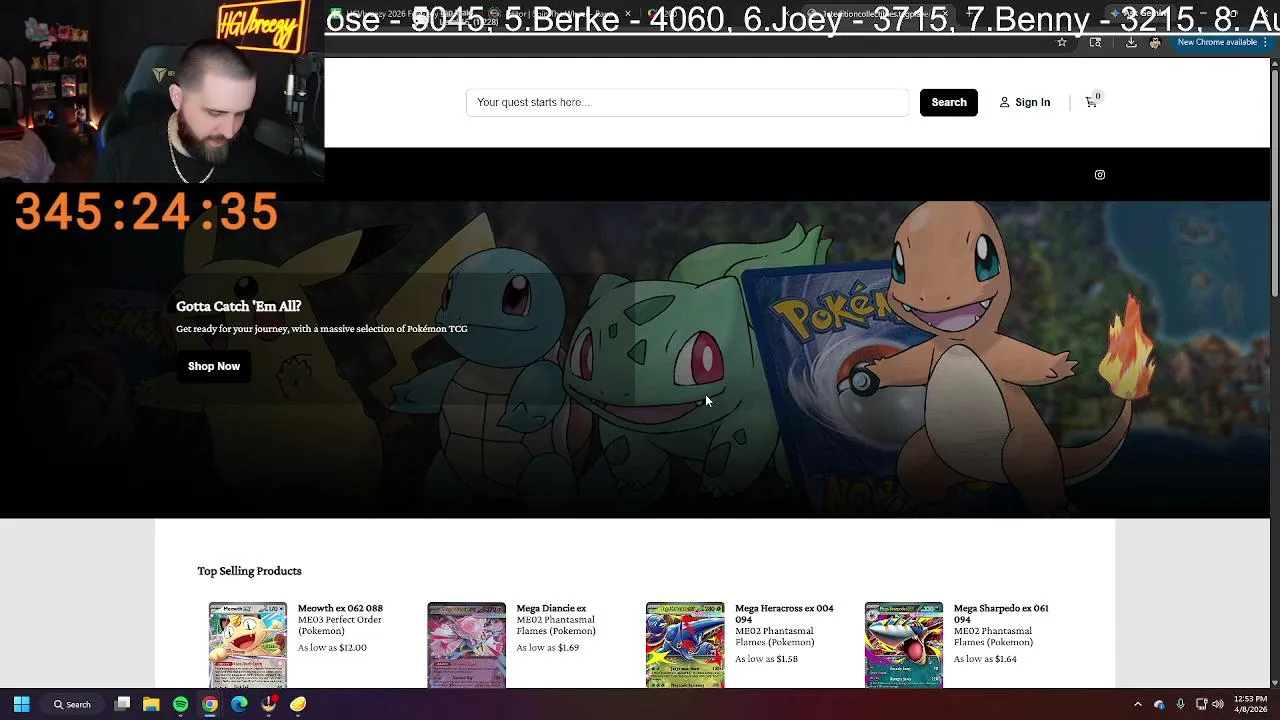Open File Explorer from the taskbar
The image size is (1280, 720).
pyautogui.click(x=151, y=704)
